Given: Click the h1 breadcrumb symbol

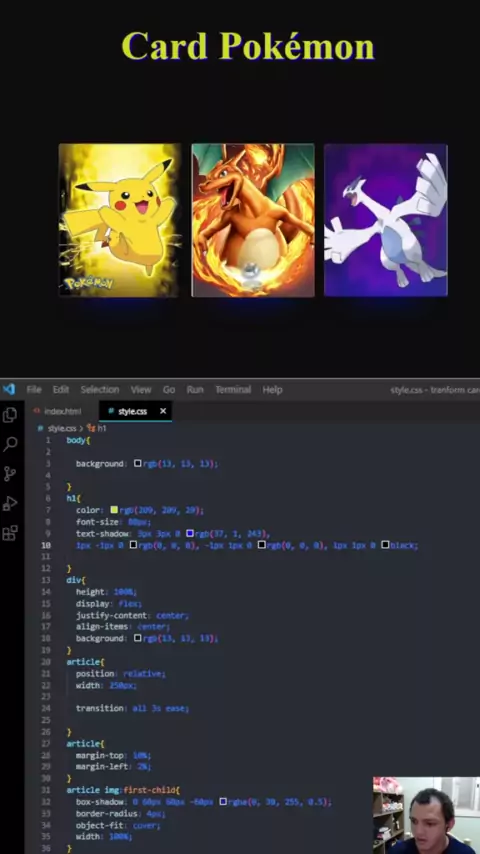Looking at the screenshot, I should point(98,429).
